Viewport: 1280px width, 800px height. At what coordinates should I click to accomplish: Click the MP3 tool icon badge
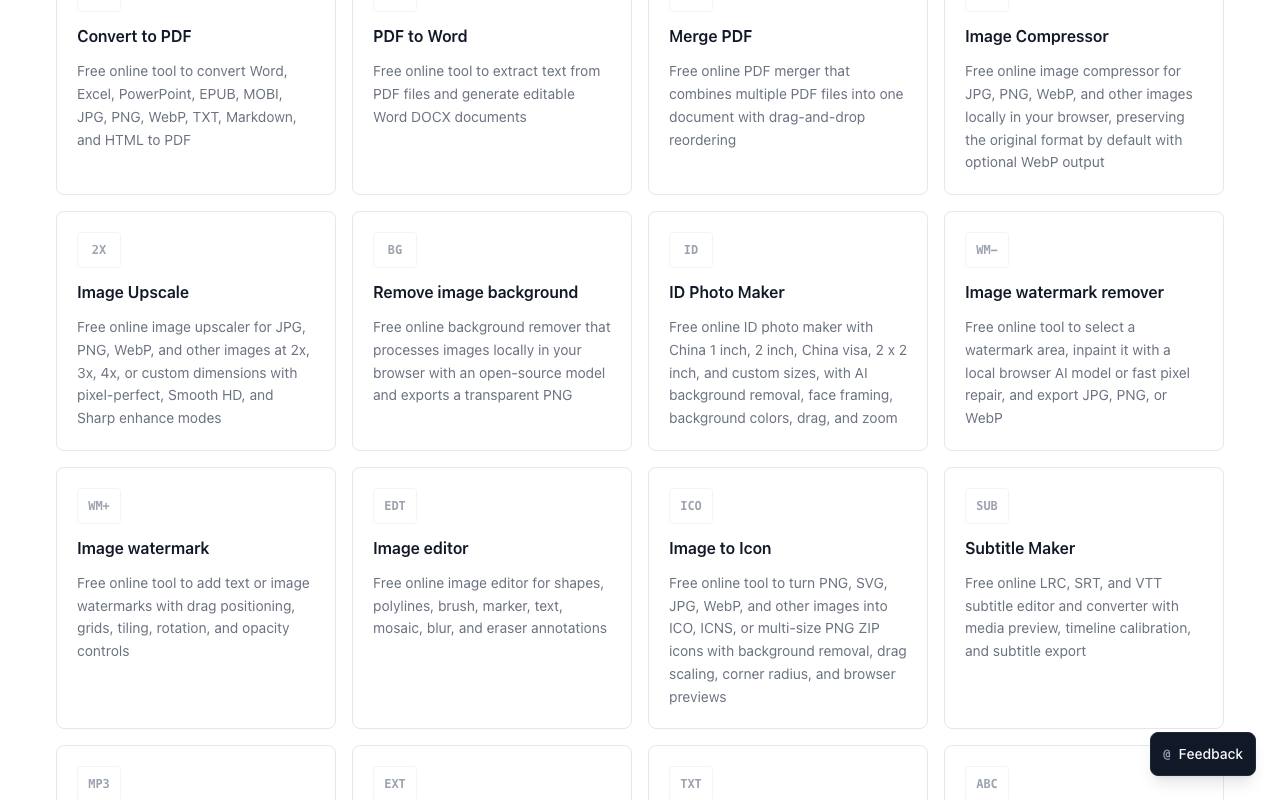(99, 783)
